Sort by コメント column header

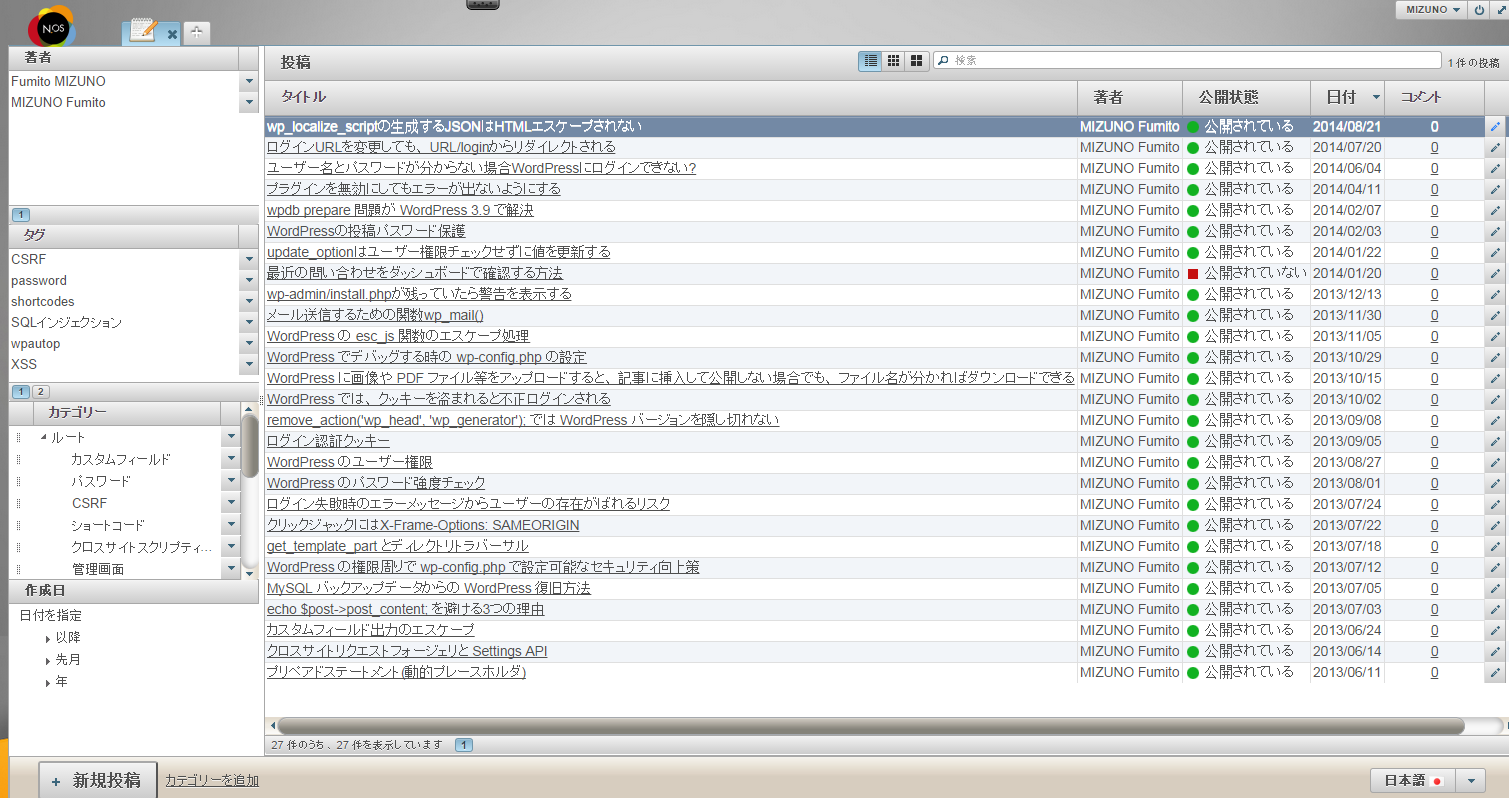pos(1434,97)
